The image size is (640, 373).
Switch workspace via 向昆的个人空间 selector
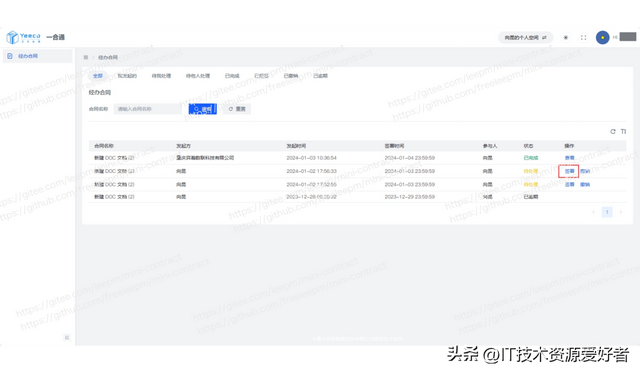coord(525,38)
